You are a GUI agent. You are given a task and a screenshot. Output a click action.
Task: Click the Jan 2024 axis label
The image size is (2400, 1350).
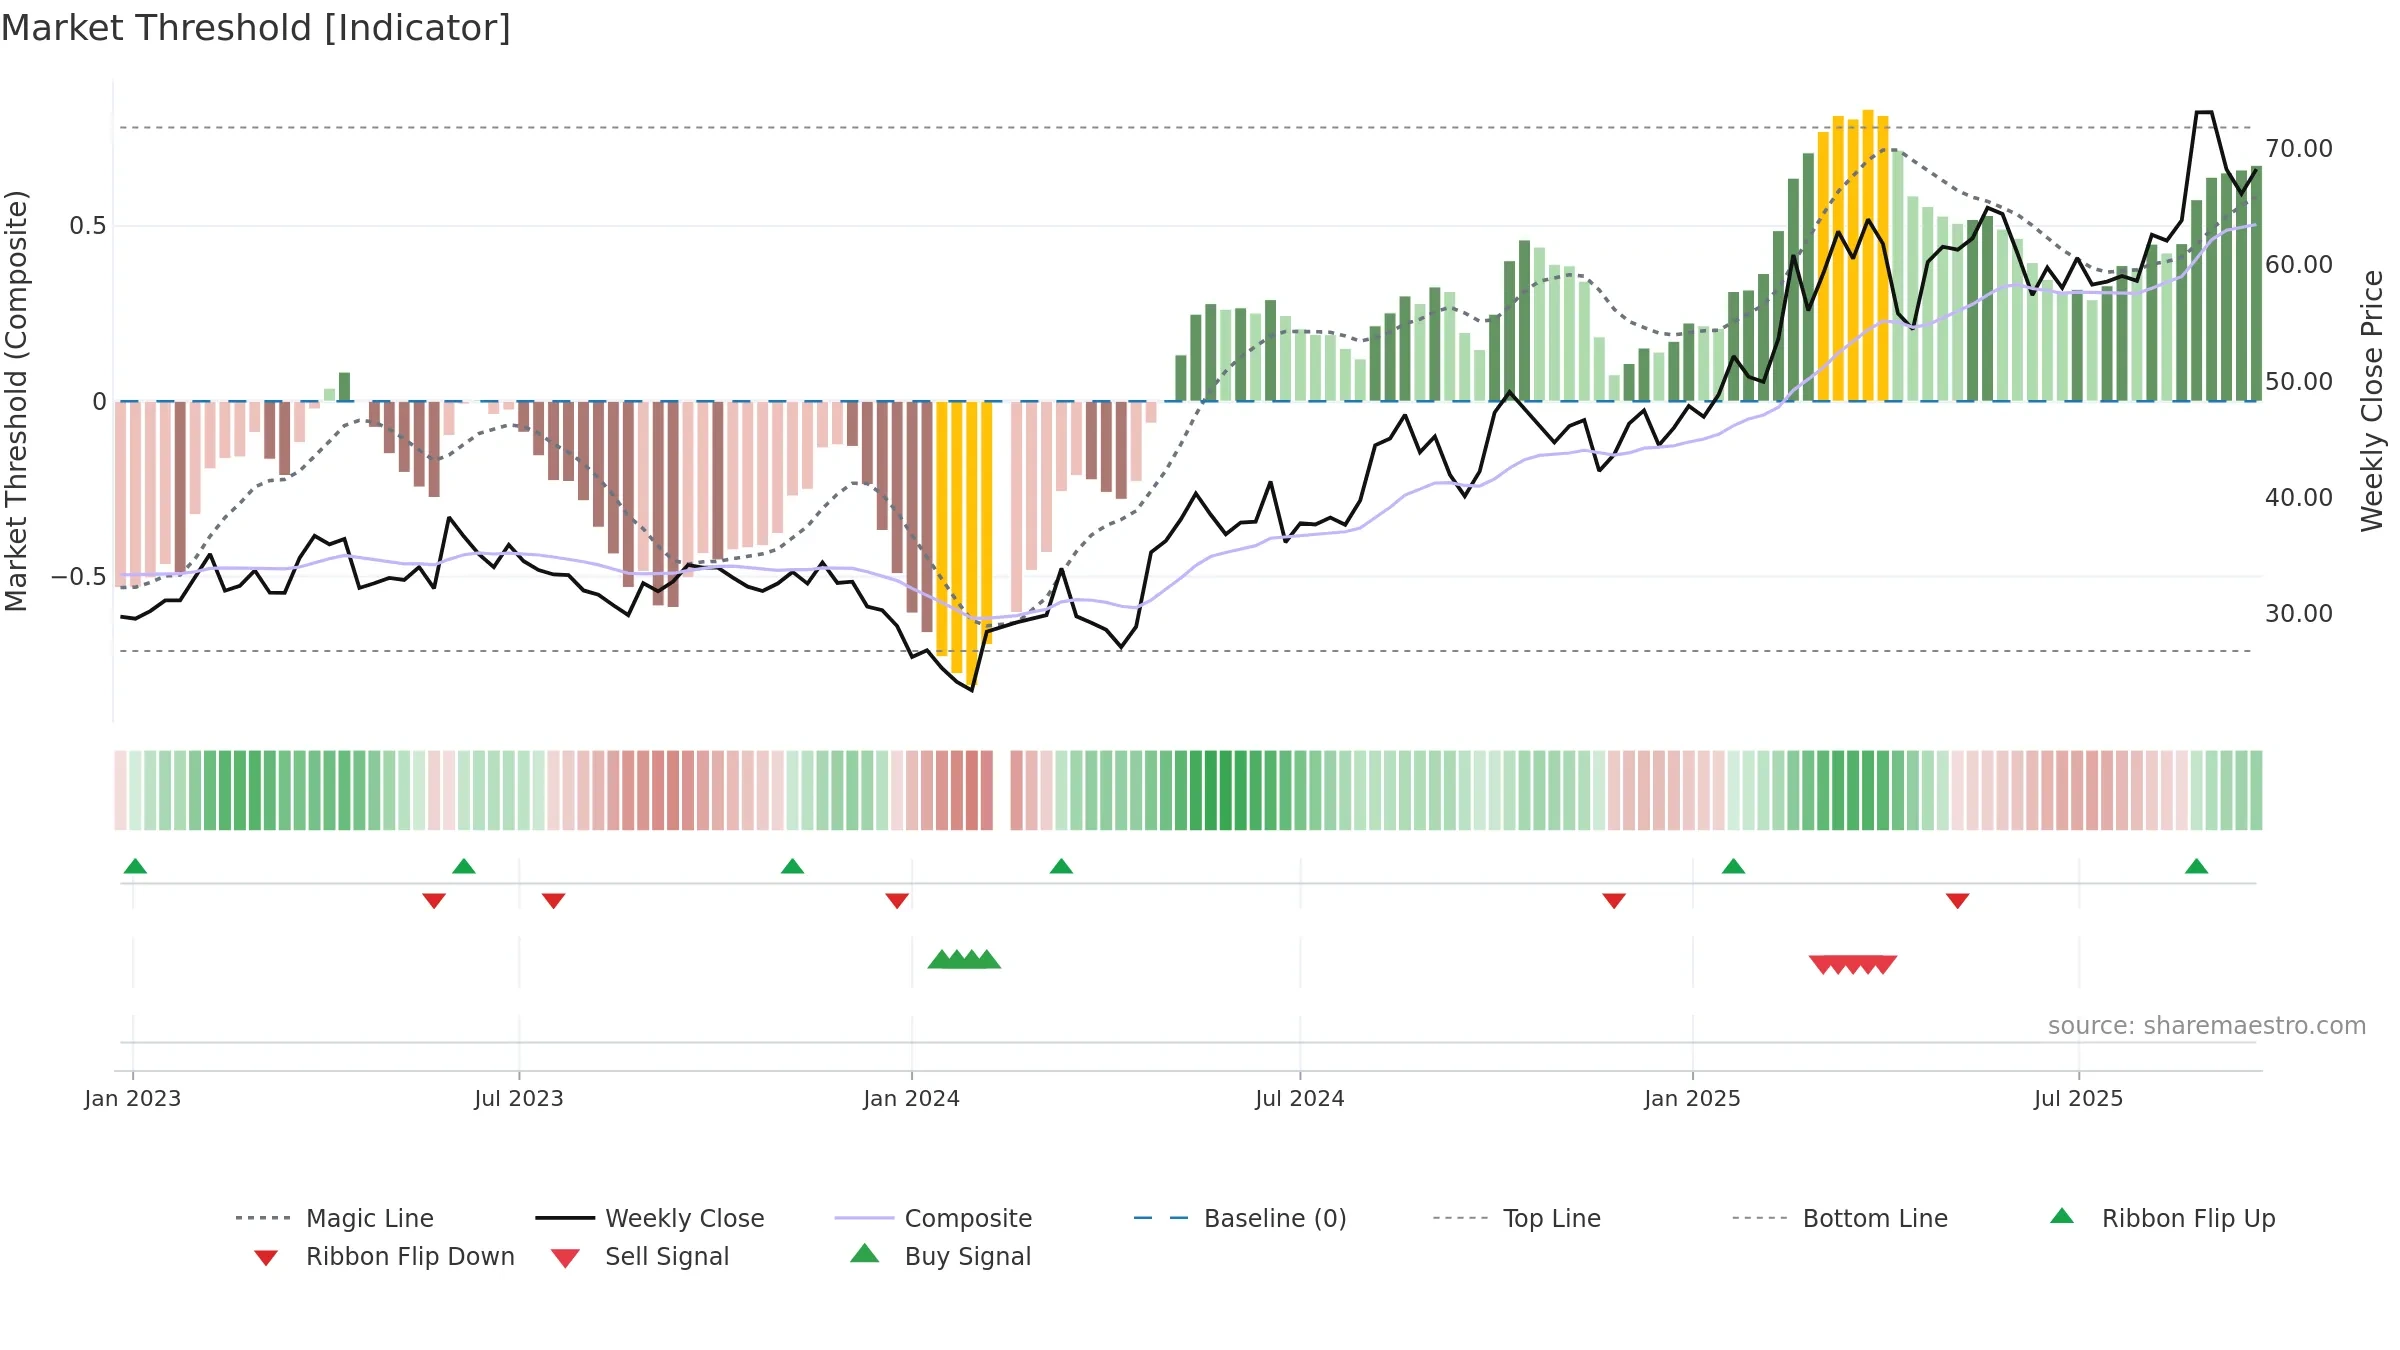912,1098
